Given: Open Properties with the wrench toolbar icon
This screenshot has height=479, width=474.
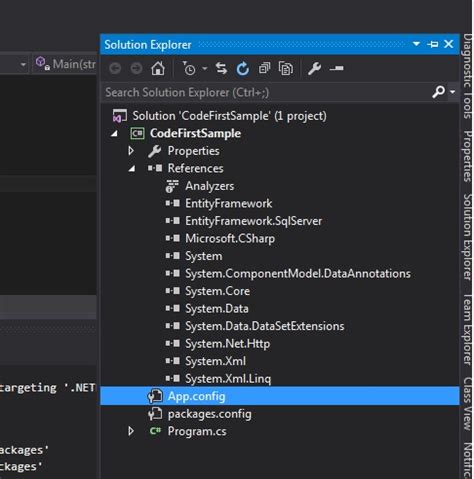Looking at the screenshot, I should (314, 69).
